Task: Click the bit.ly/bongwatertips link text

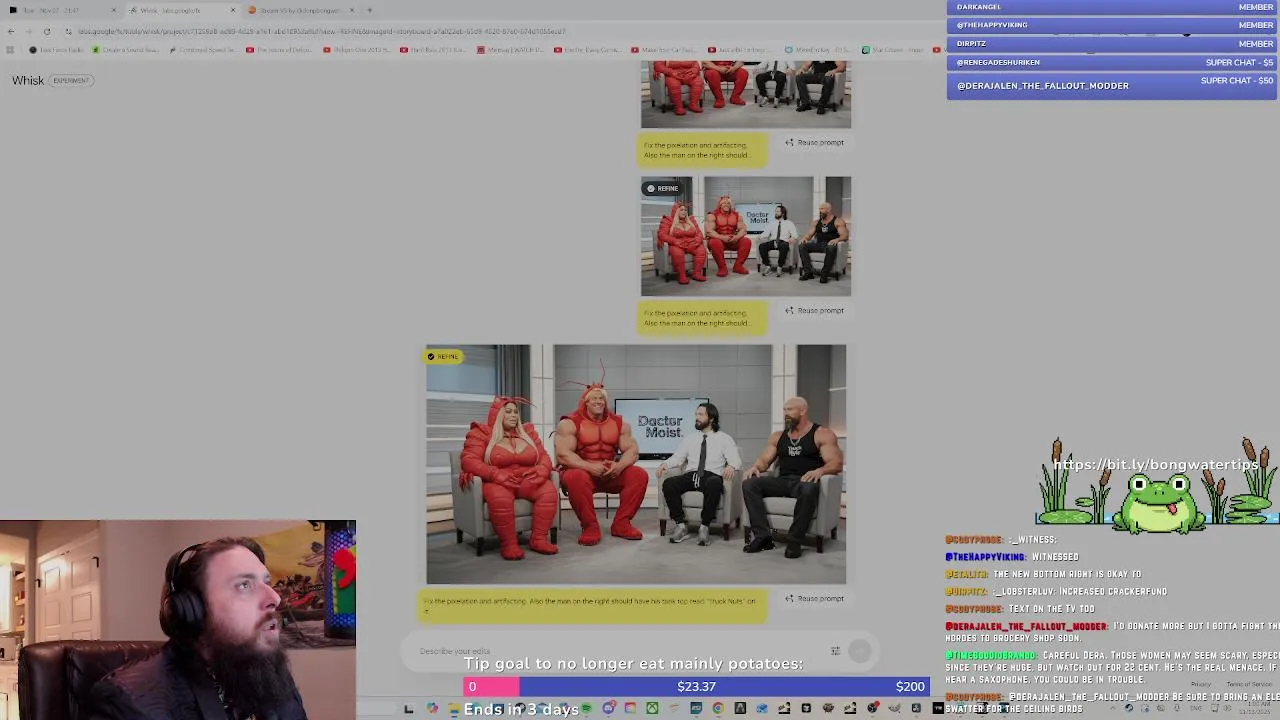Action: point(1155,464)
